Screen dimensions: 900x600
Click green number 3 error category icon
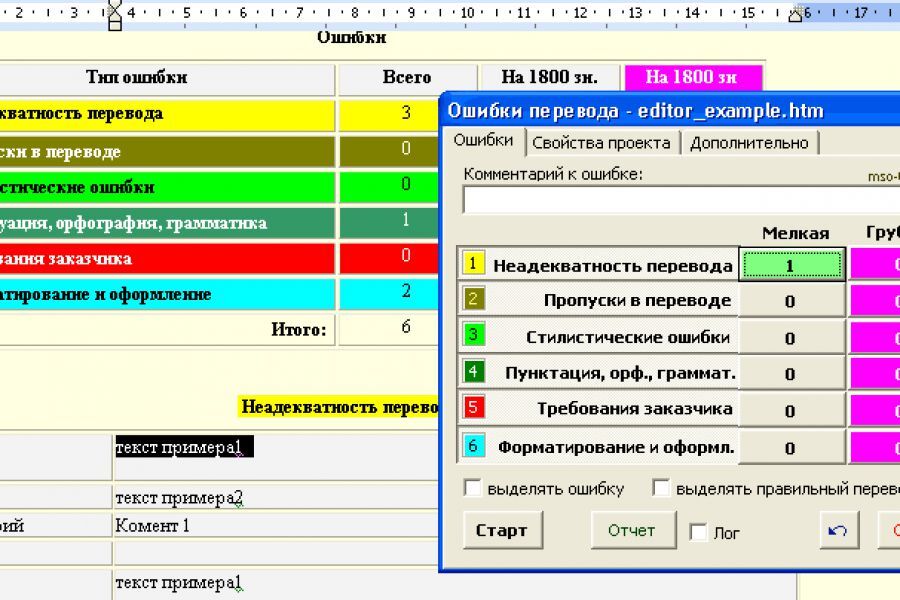(x=473, y=335)
